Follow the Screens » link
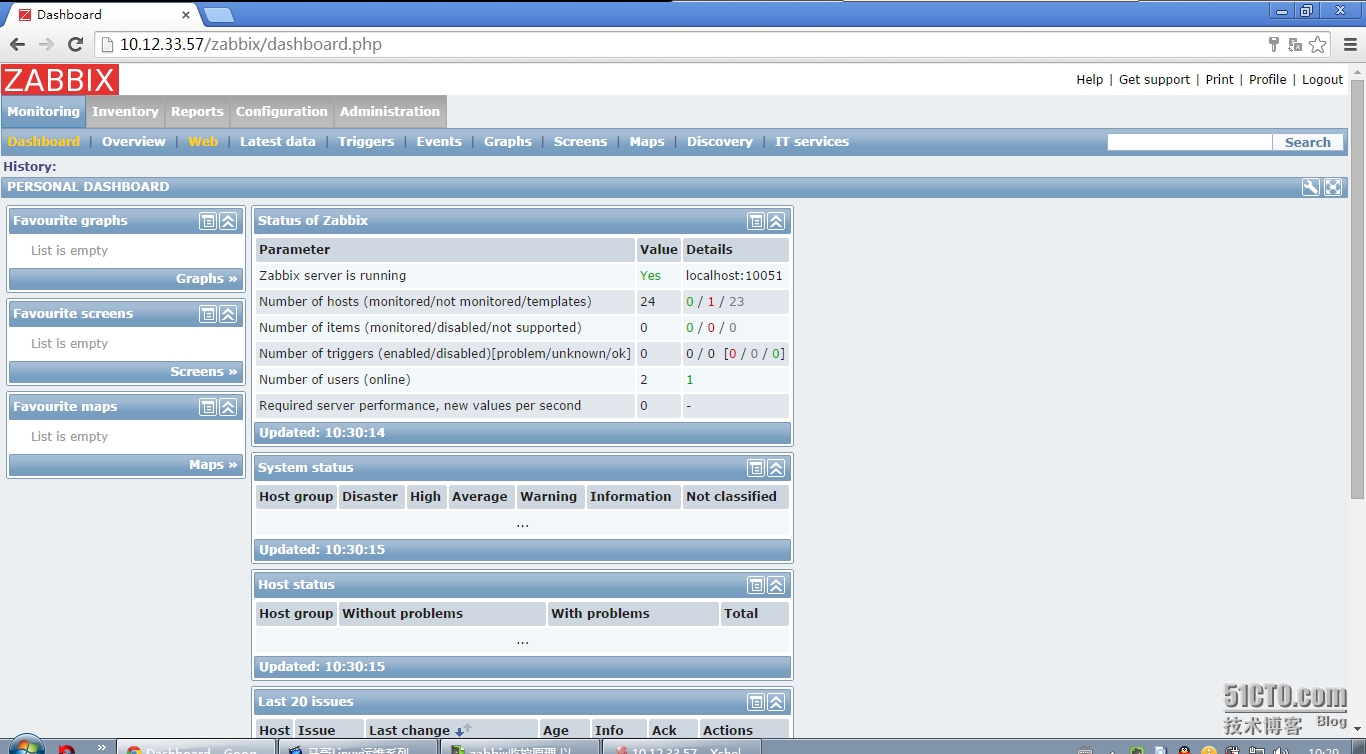The width and height of the screenshot is (1366, 754). pos(204,372)
